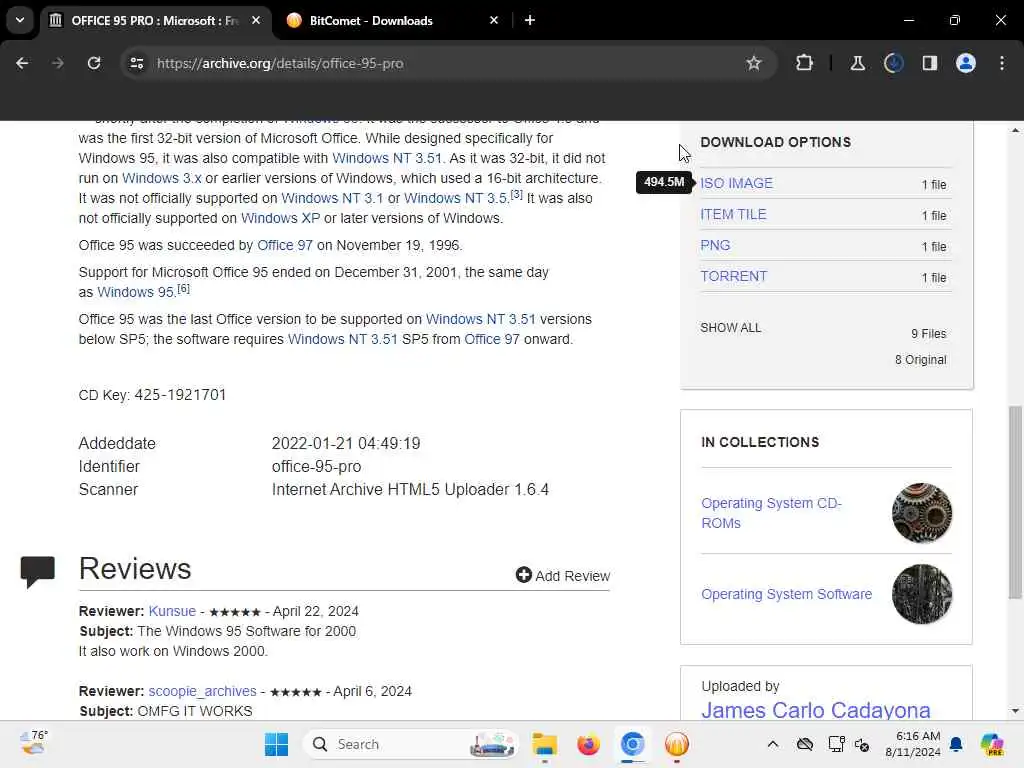Screen dimensions: 1024x768
Task: Open the notifications bell icon
Action: [x=956, y=744]
